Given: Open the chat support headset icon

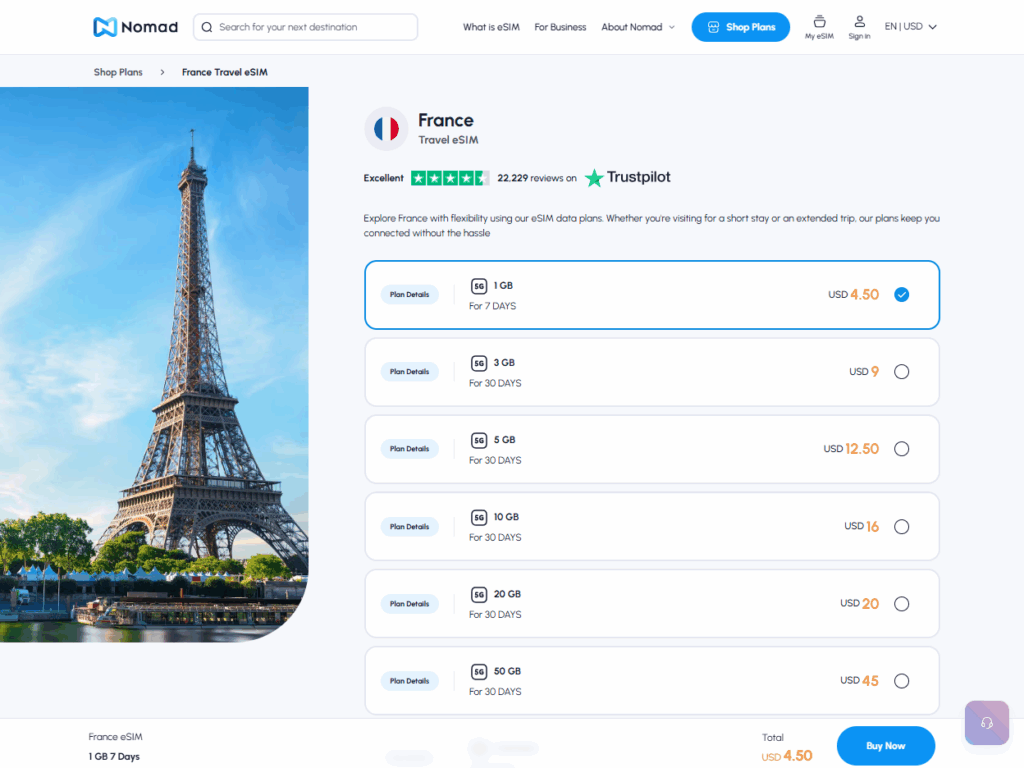Looking at the screenshot, I should [x=987, y=722].
